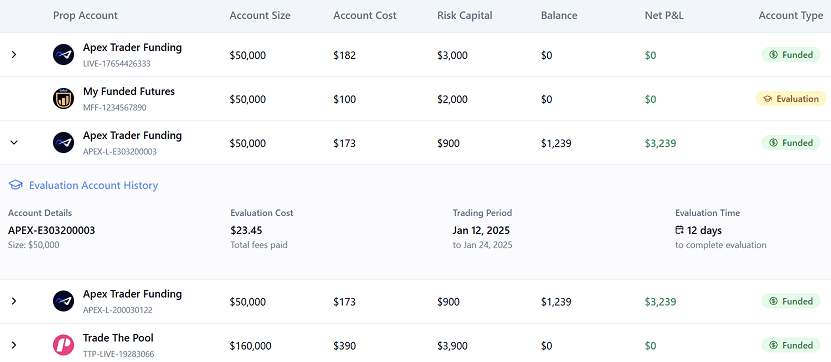The width and height of the screenshot is (831, 362).
Task: Sort by Account Cost column header
Action: tap(365, 16)
